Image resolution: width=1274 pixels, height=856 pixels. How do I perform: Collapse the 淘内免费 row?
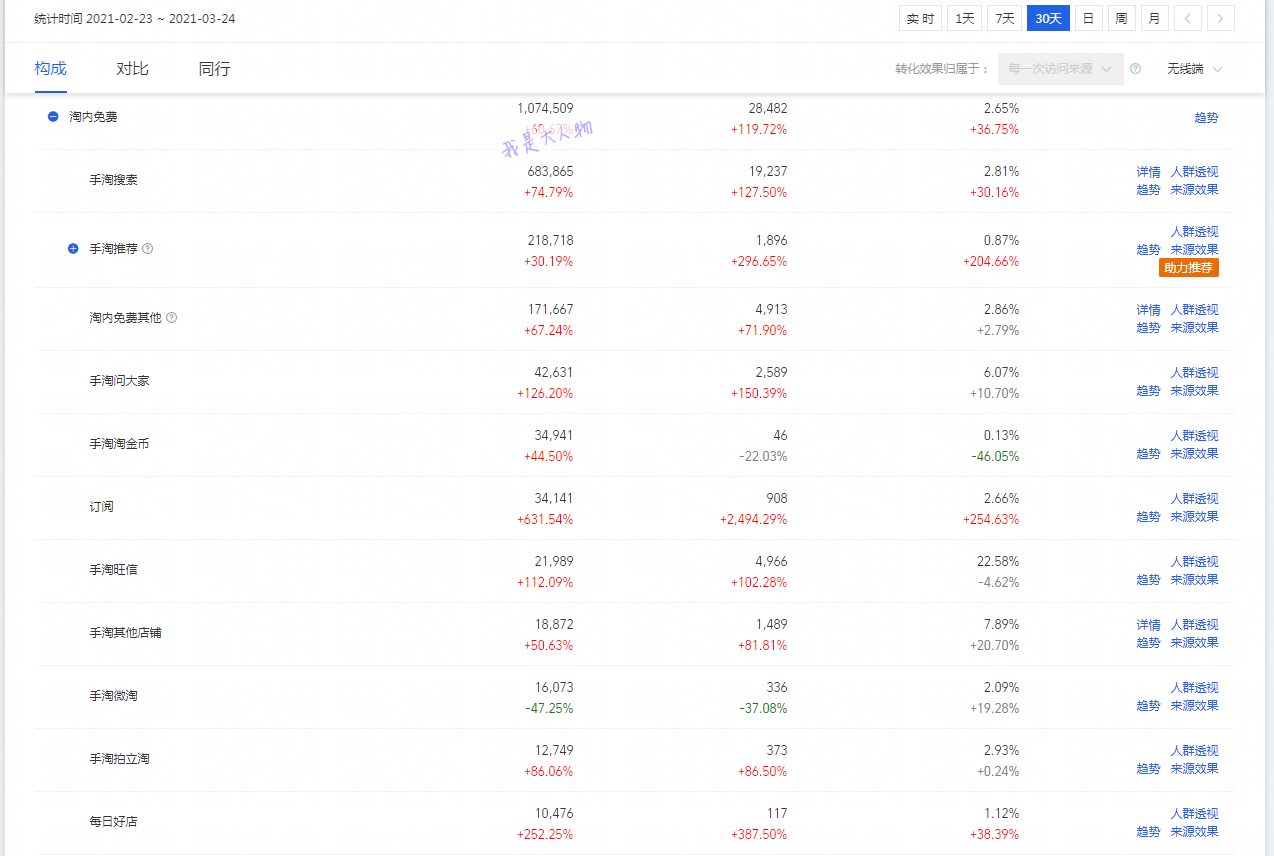pos(53,117)
